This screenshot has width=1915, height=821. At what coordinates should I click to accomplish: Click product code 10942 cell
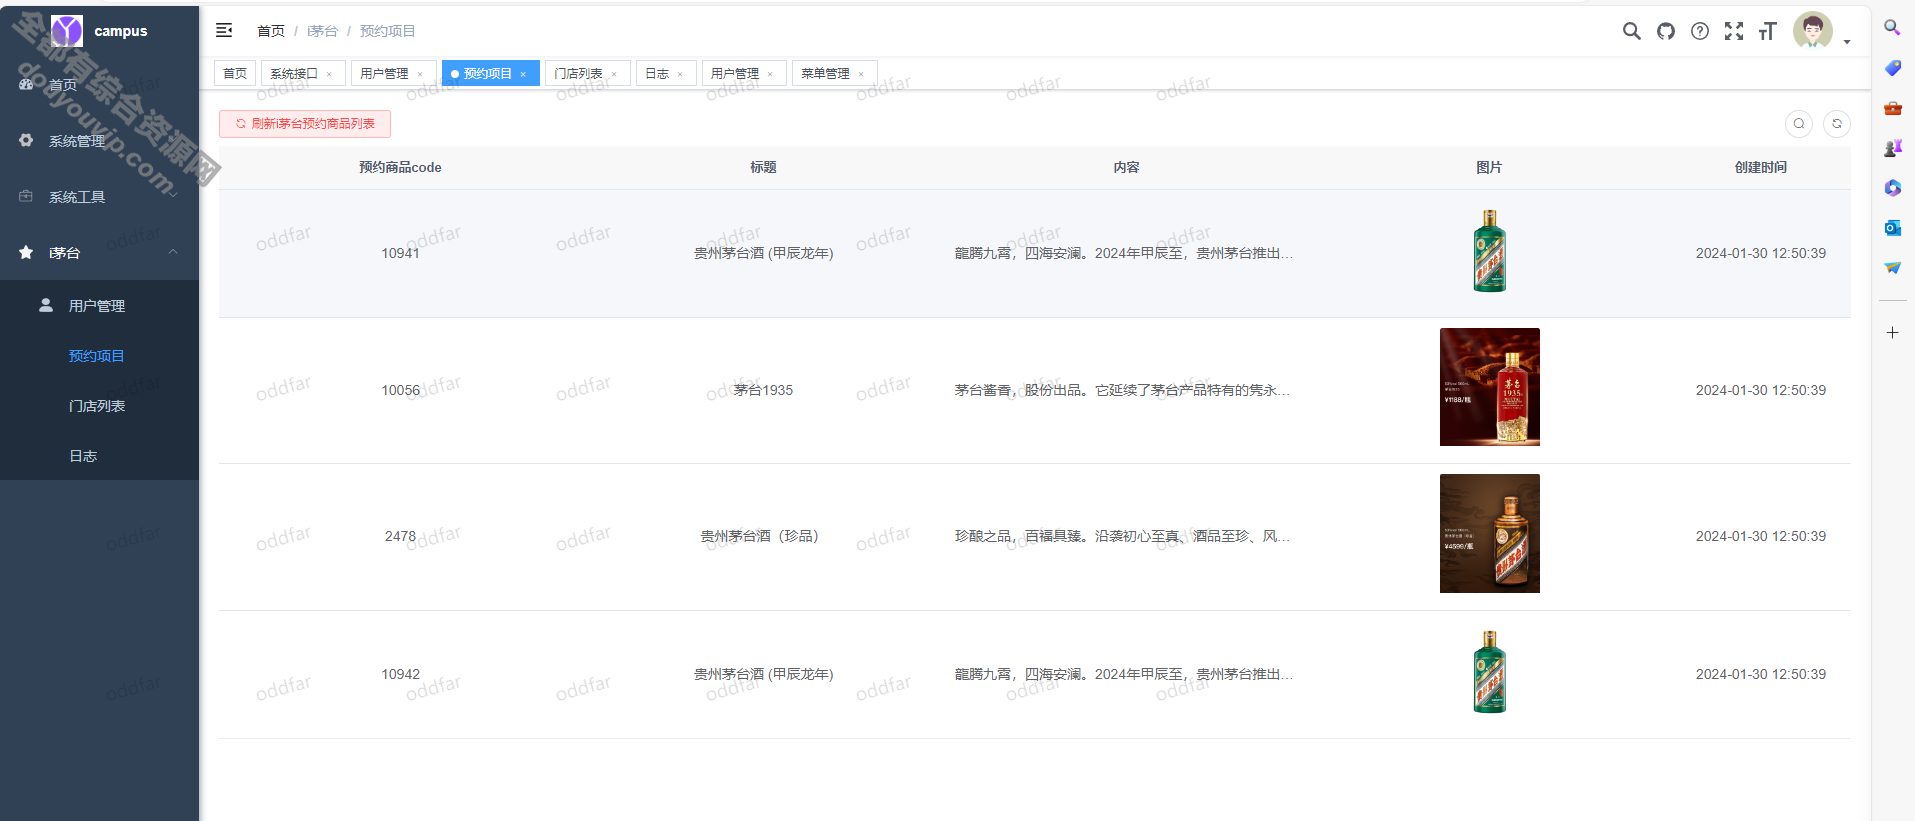(x=400, y=674)
